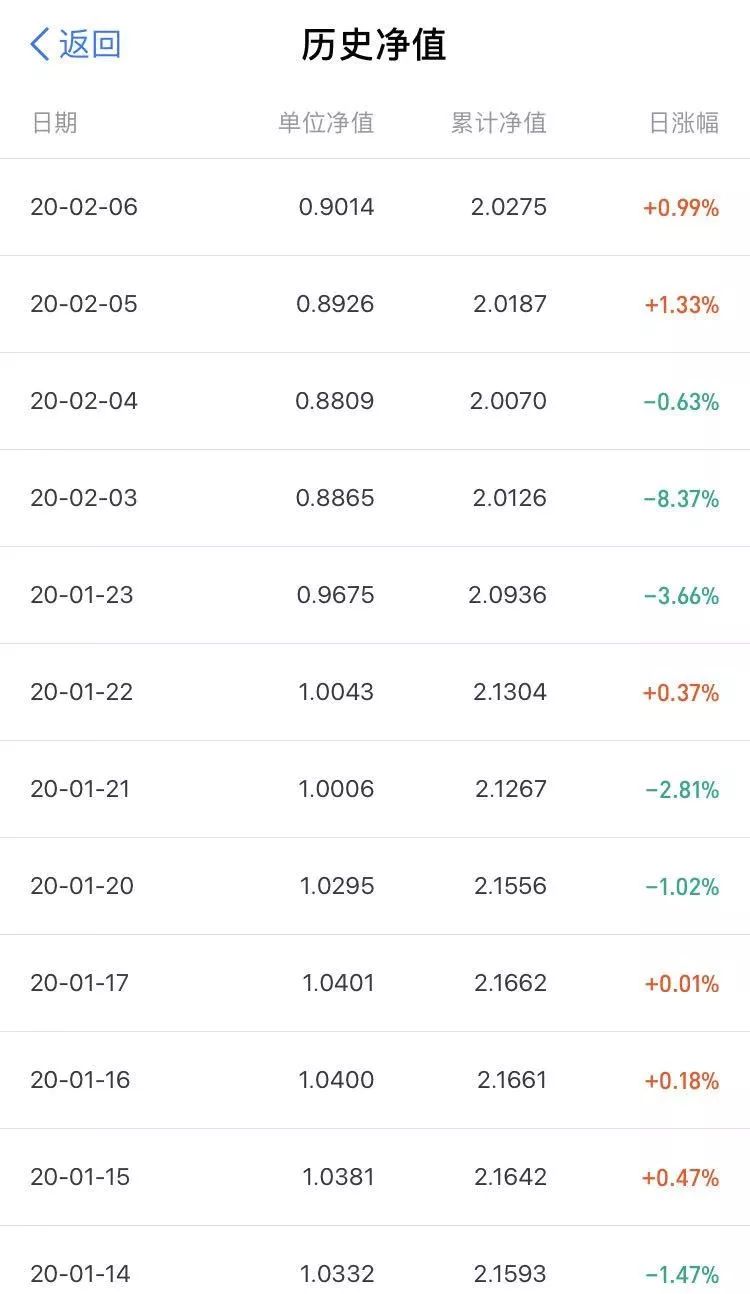
Task: Select cumulative value 2.1593
Action: (x=510, y=1274)
